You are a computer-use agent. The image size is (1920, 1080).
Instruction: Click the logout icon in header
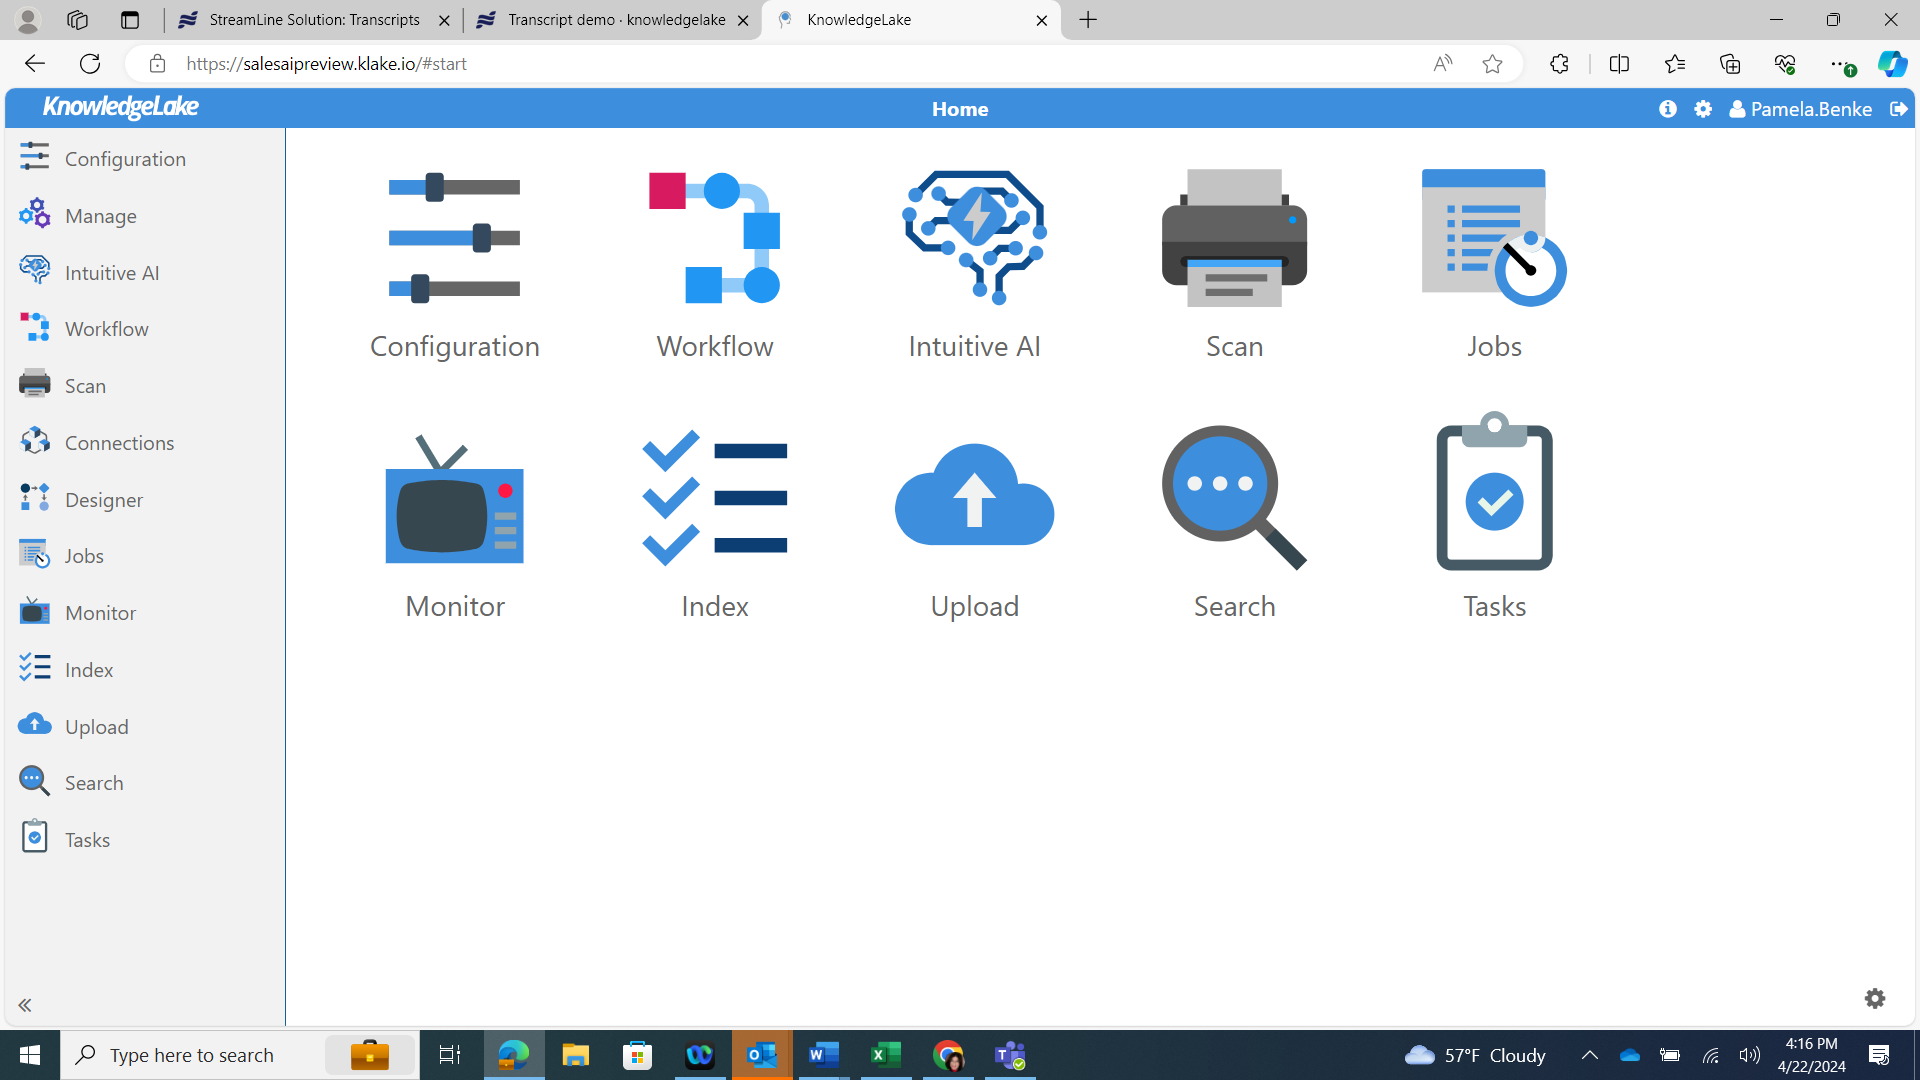1898,109
